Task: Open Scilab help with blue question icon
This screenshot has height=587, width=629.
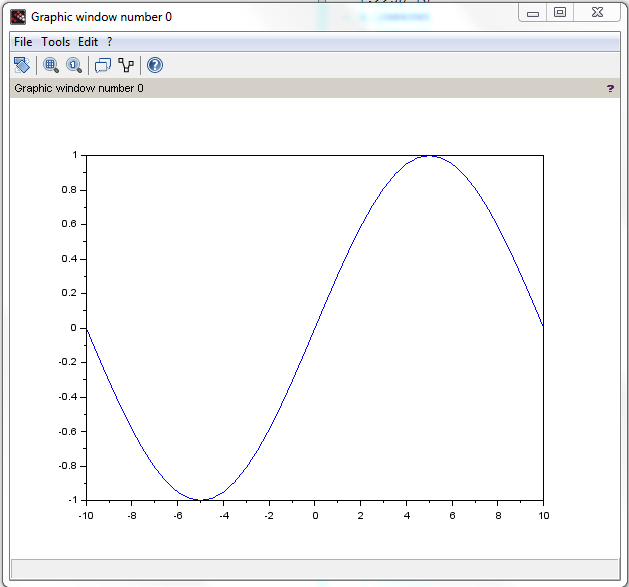Action: [x=155, y=65]
